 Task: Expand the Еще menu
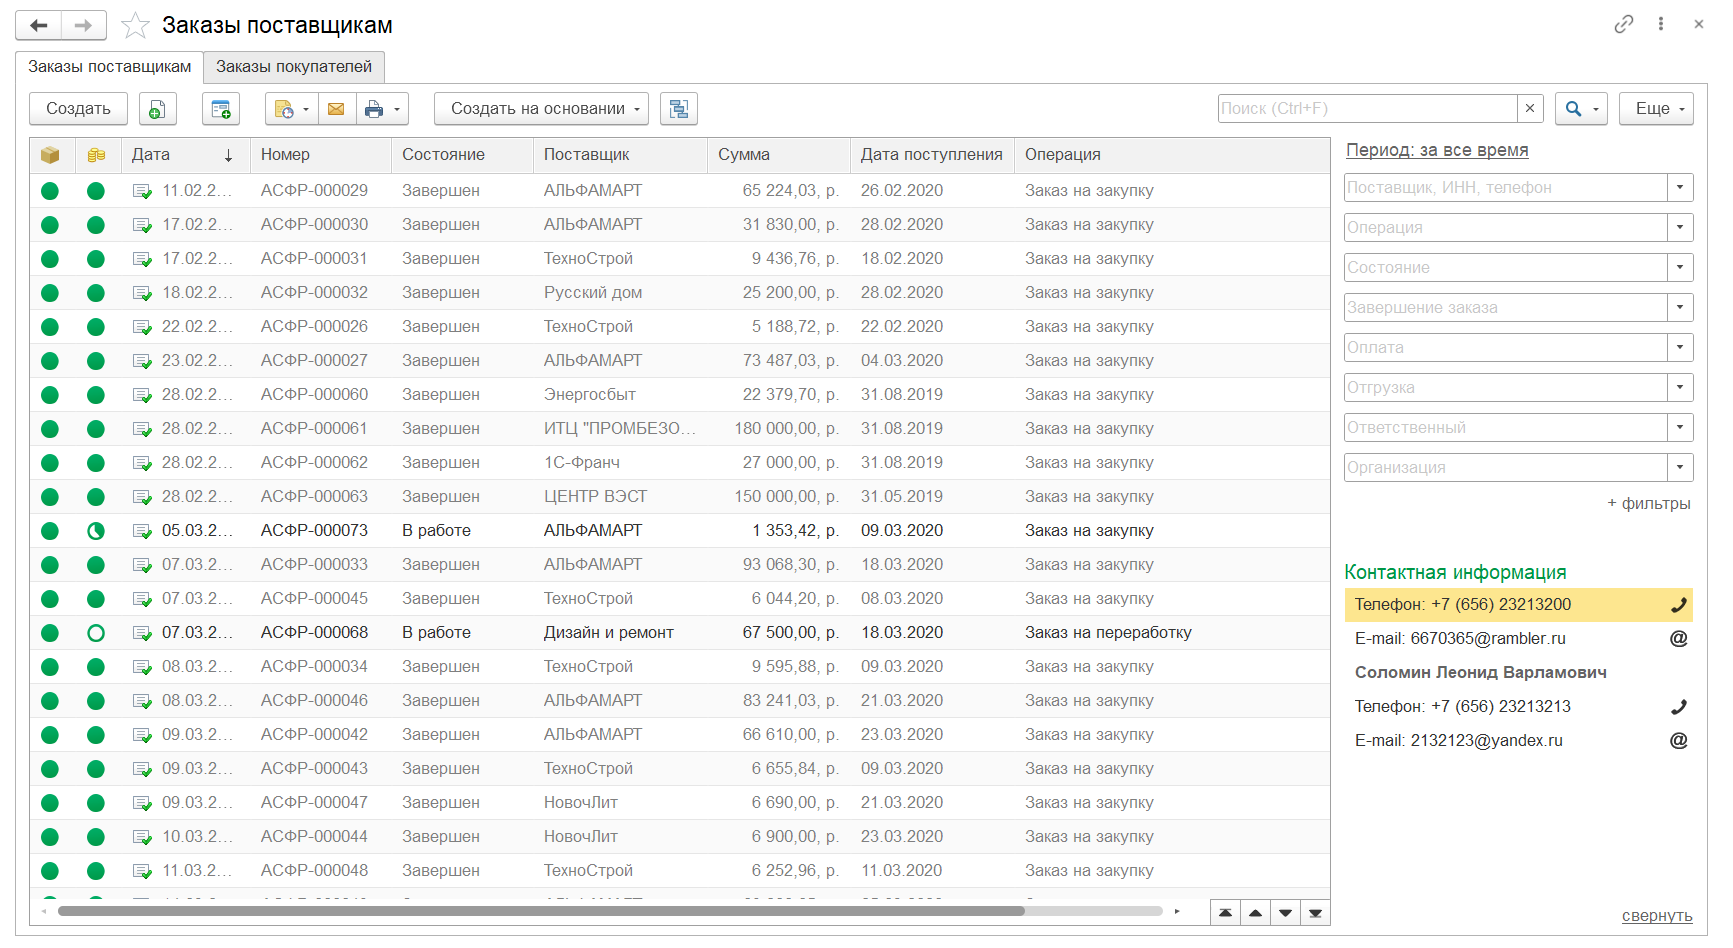click(x=1655, y=109)
